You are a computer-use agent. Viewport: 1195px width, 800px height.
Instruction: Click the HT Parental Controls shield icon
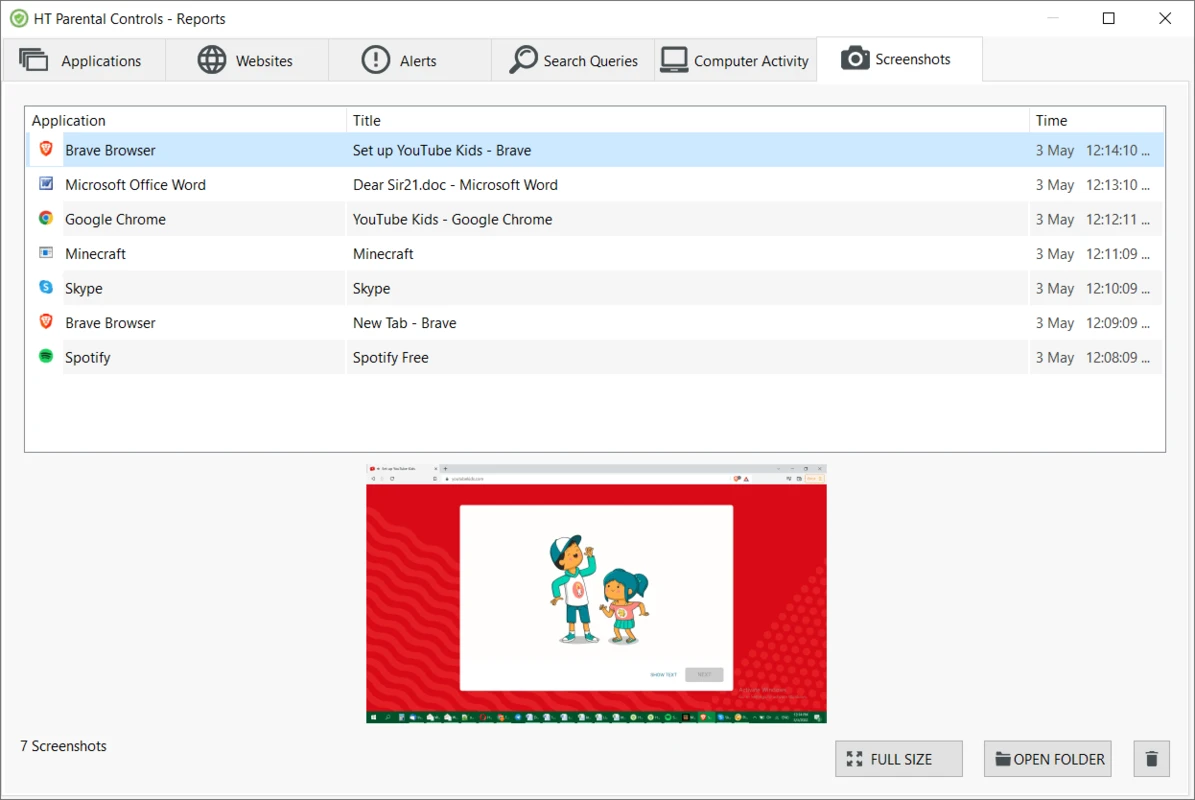click(x=19, y=18)
